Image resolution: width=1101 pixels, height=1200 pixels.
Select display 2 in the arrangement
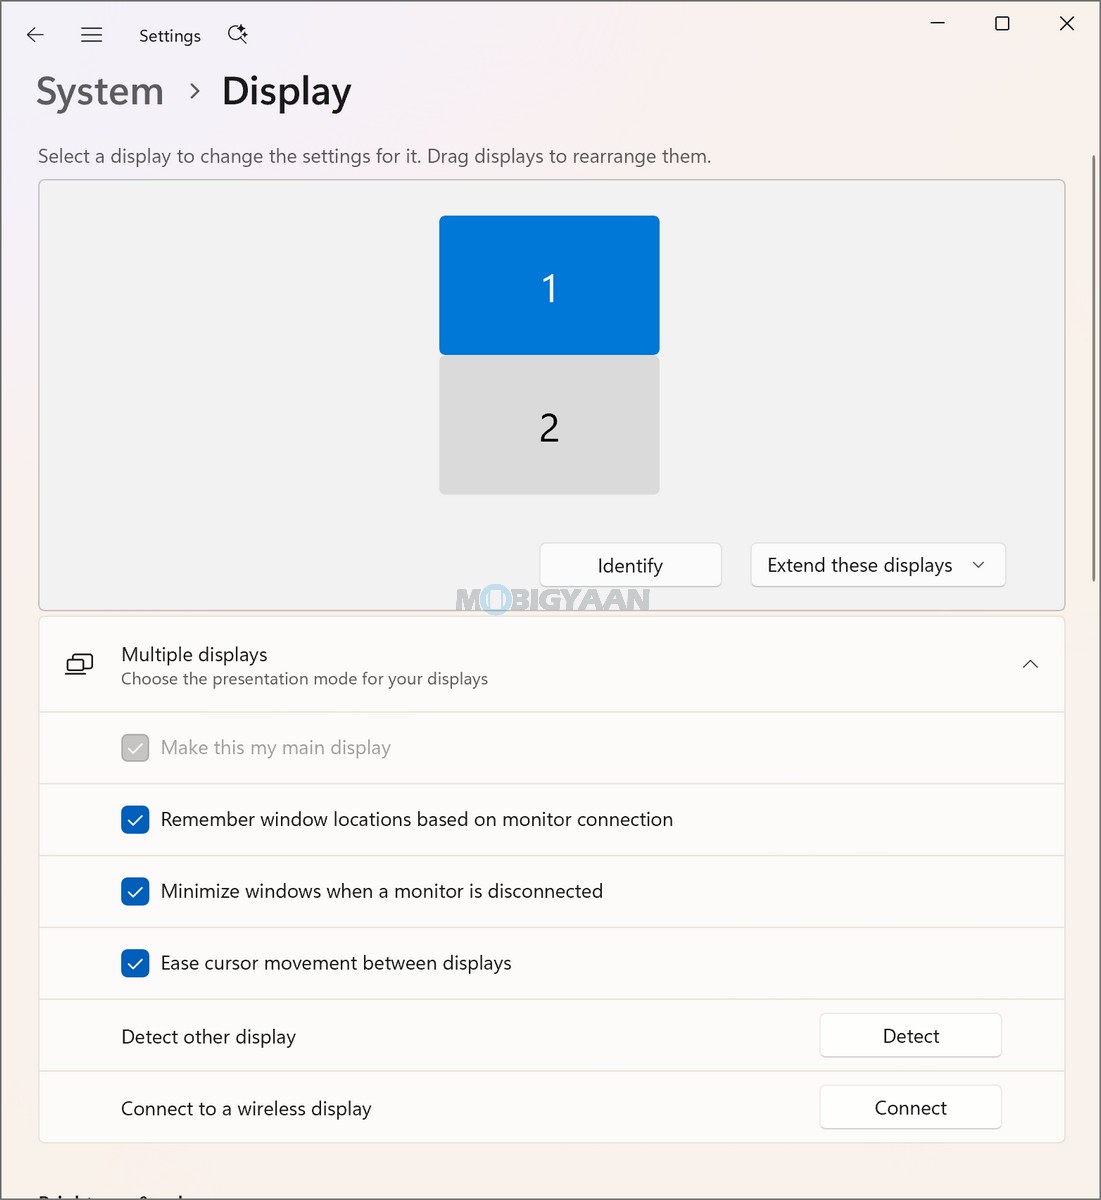pyautogui.click(x=549, y=426)
